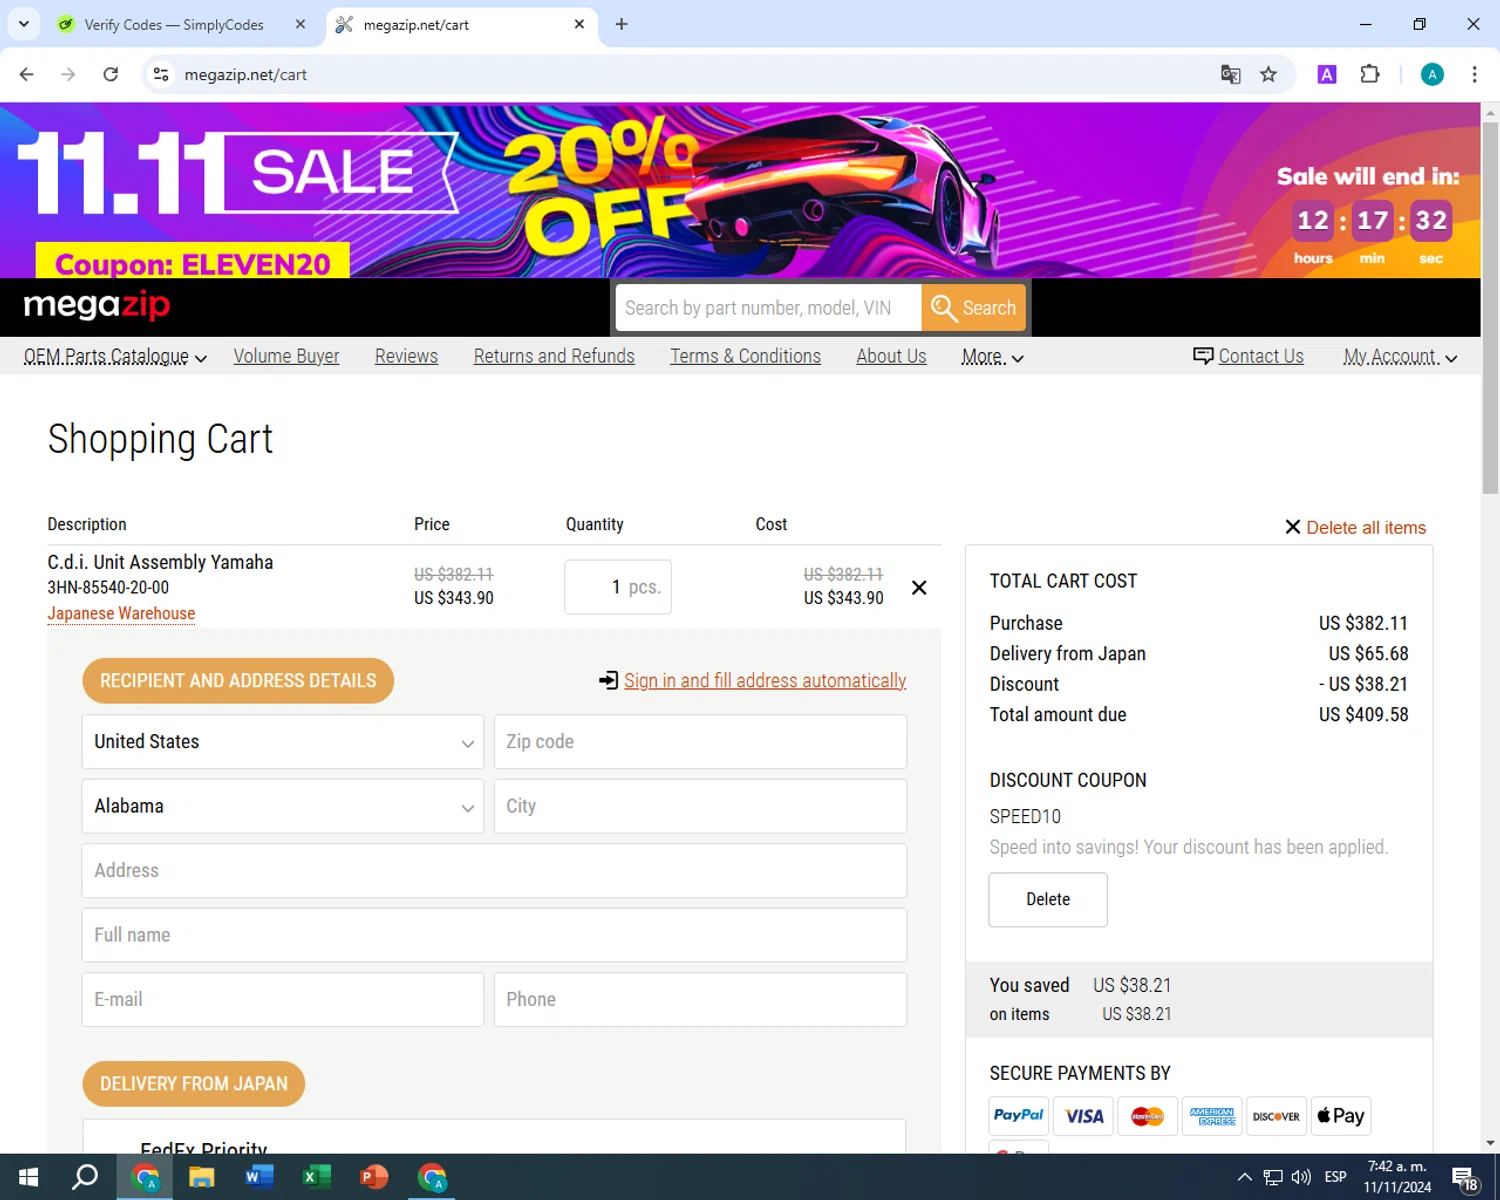The image size is (1500, 1200).
Task: Click the City field
Action: tap(700, 806)
